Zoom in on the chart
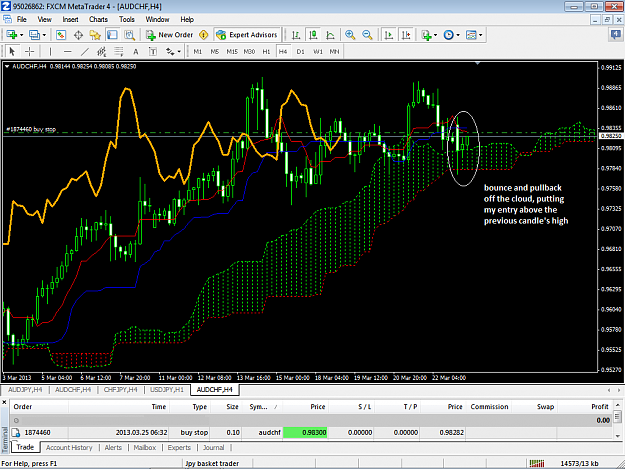This screenshot has width=625, height=469. [x=350, y=35]
